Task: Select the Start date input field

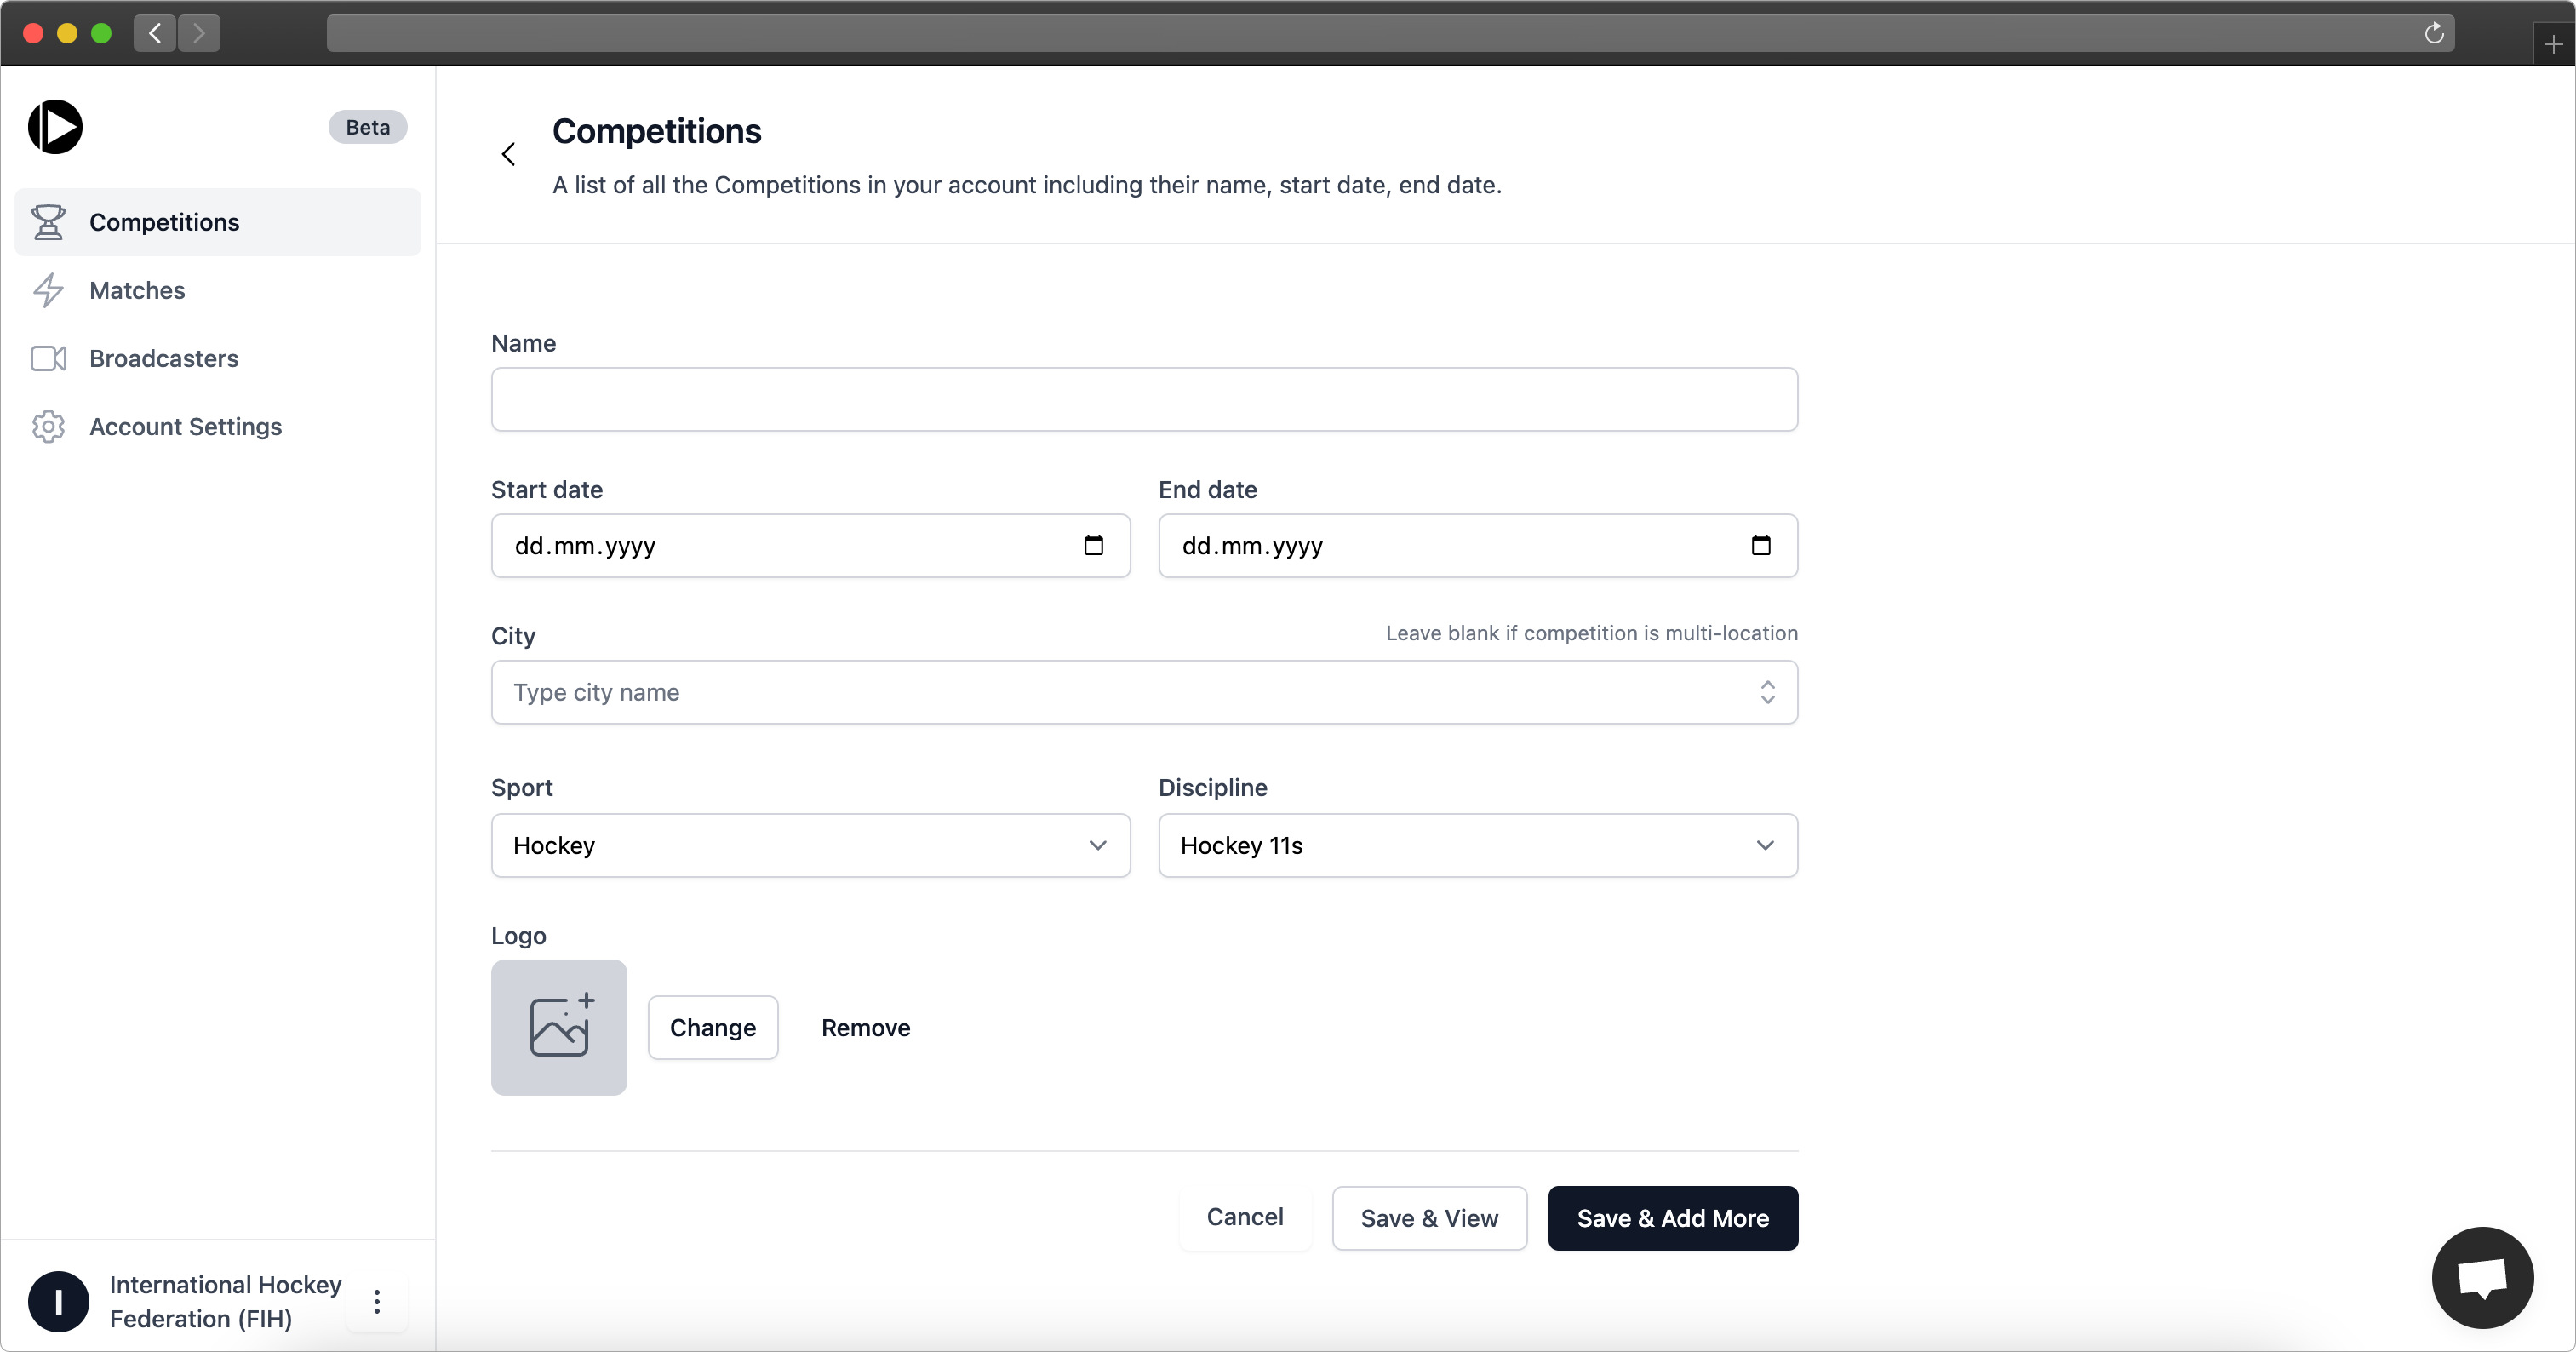Action: 811,546
